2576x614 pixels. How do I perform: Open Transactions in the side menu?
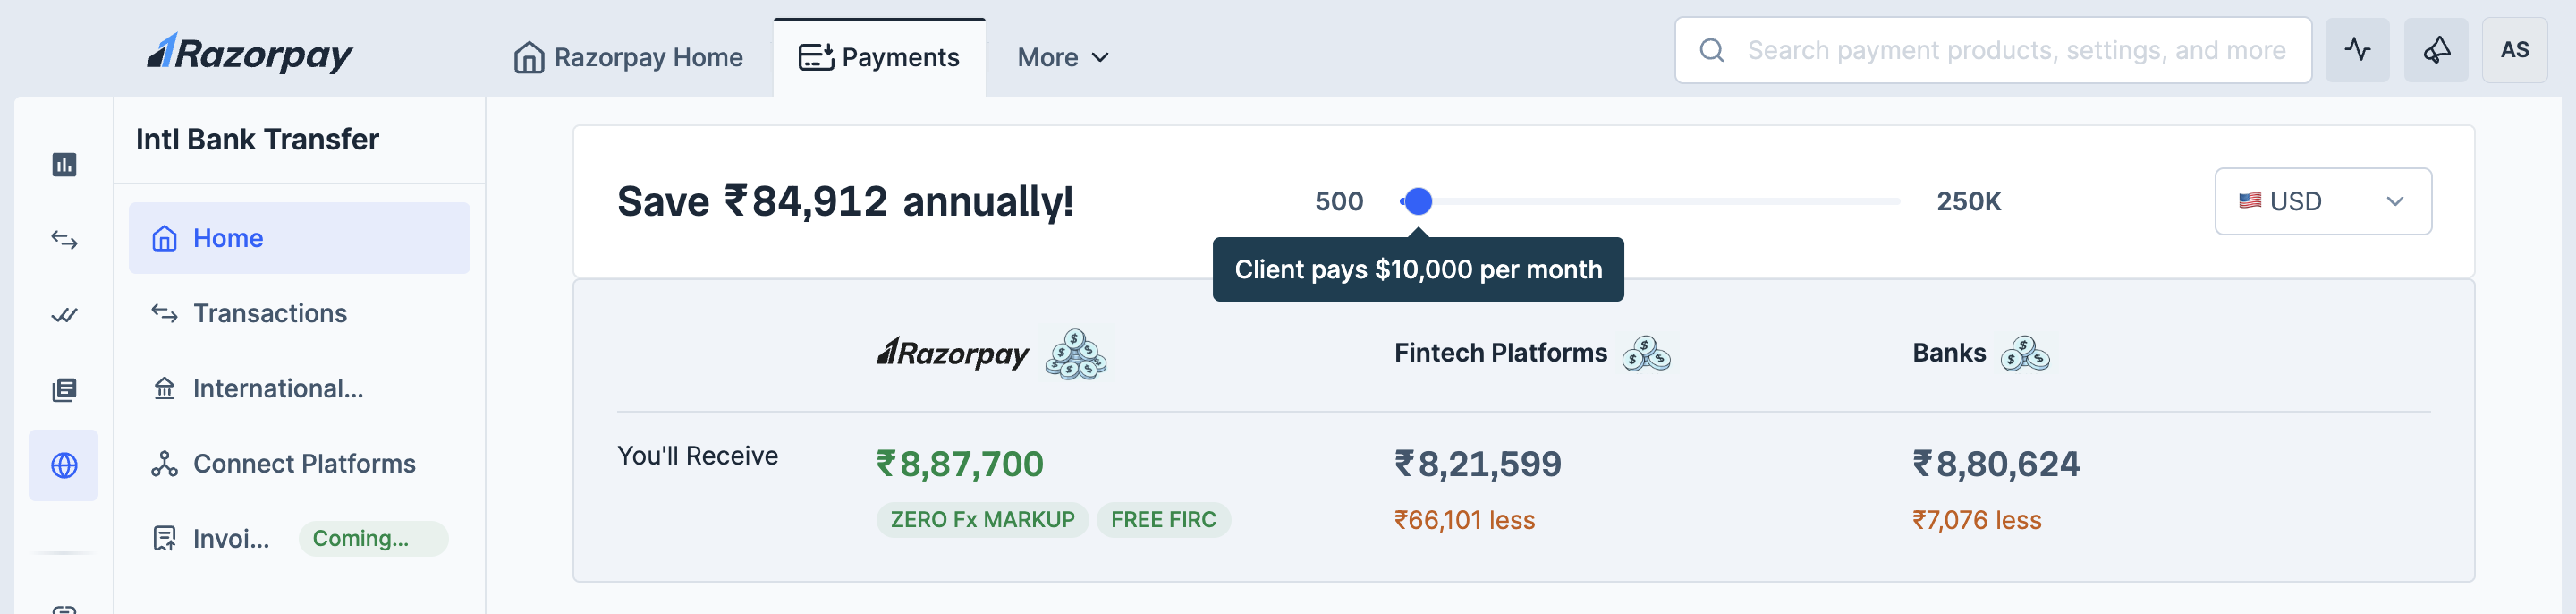[269, 313]
